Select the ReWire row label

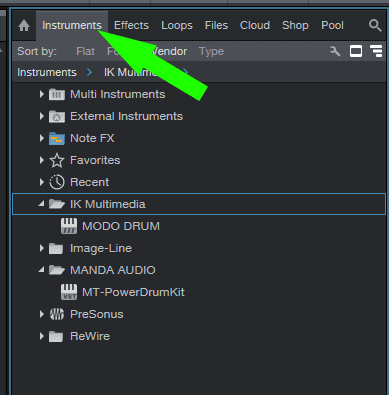90,336
